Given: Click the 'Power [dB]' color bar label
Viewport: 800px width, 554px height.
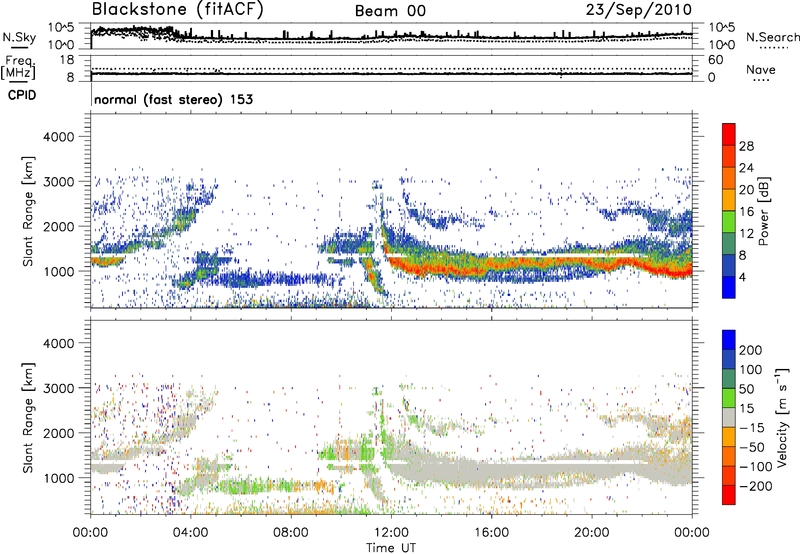Looking at the screenshot, I should pos(764,211).
